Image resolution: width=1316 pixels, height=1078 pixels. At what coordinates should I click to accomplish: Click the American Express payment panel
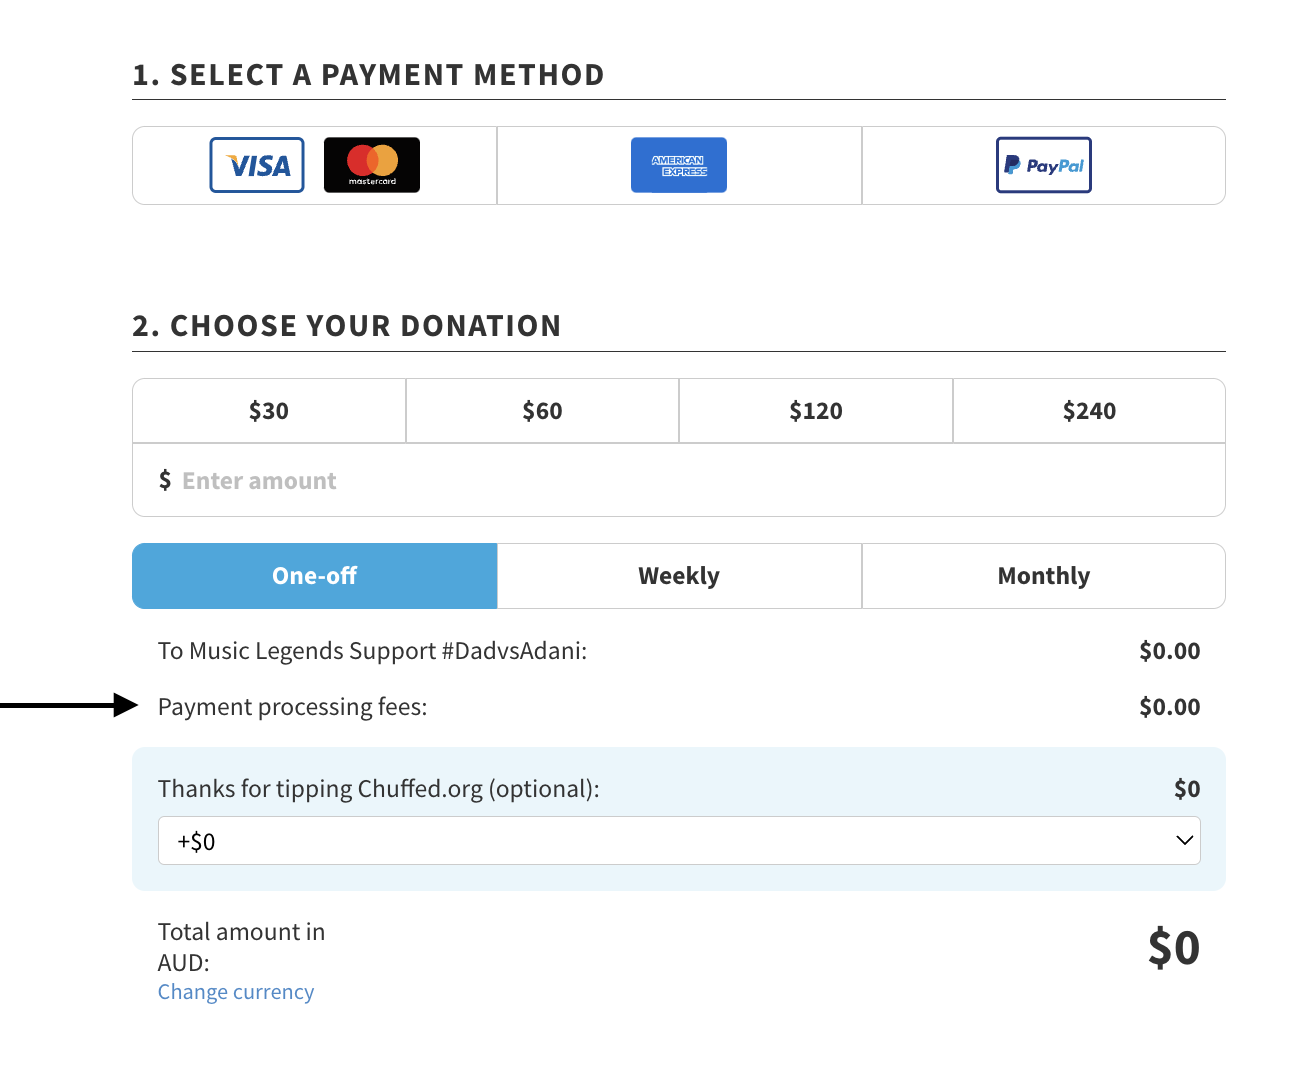point(679,166)
